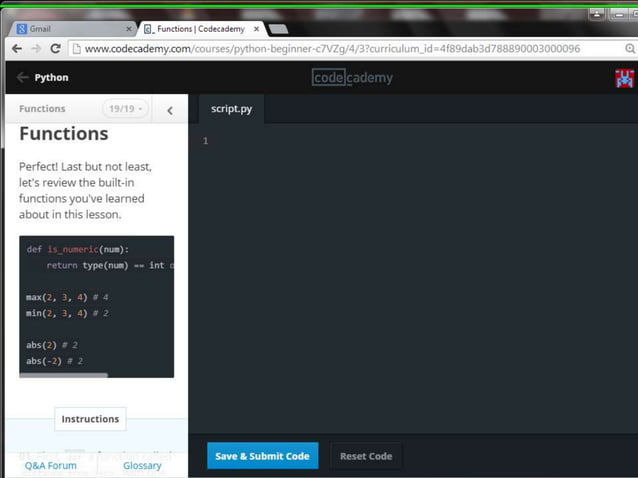638x478 pixels.
Task: Click the page icon in the address bar
Action: (76, 49)
